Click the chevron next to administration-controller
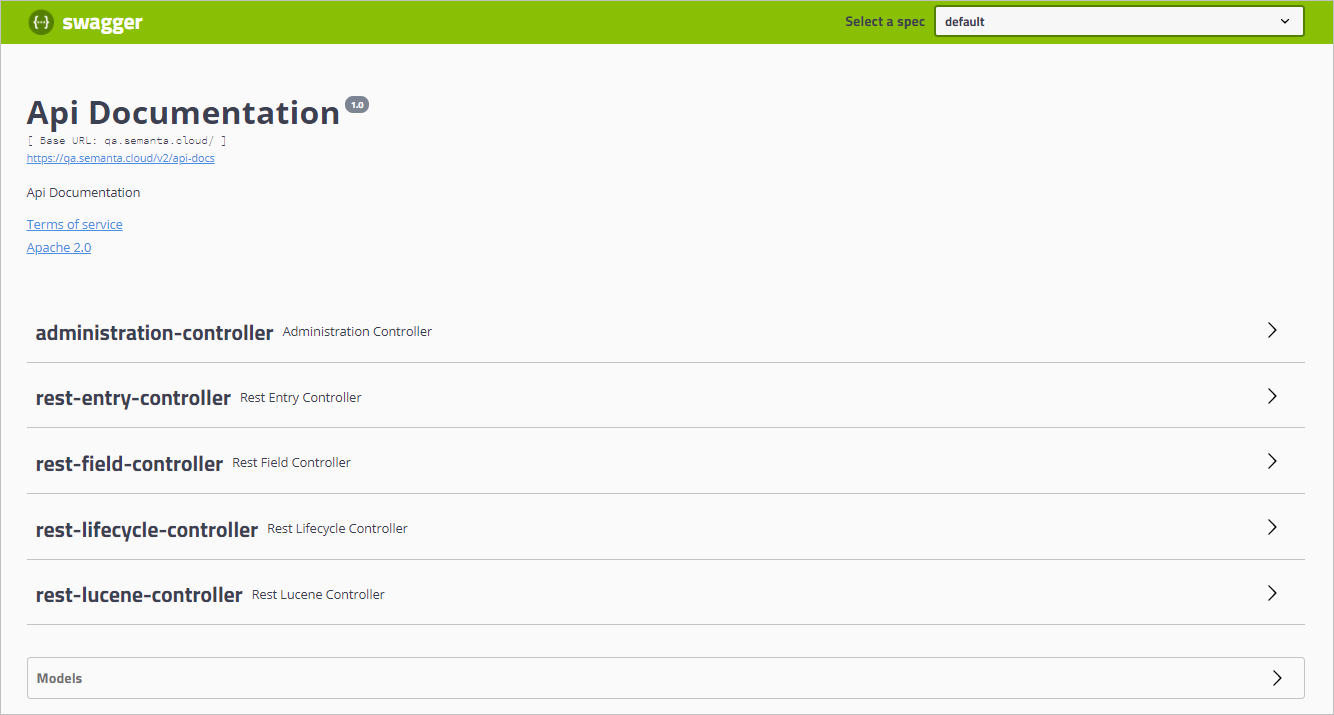Screen dimensions: 1334x715 1272,330
